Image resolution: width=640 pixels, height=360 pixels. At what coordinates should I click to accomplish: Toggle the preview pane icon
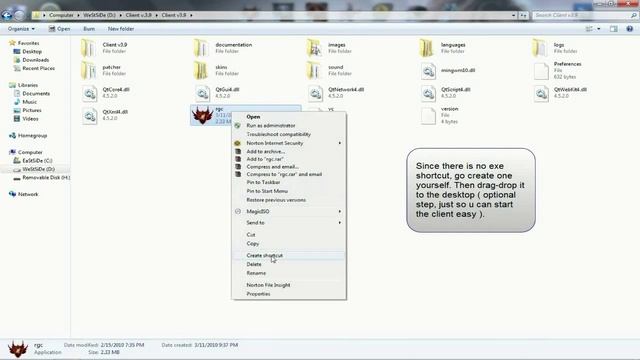click(613, 29)
